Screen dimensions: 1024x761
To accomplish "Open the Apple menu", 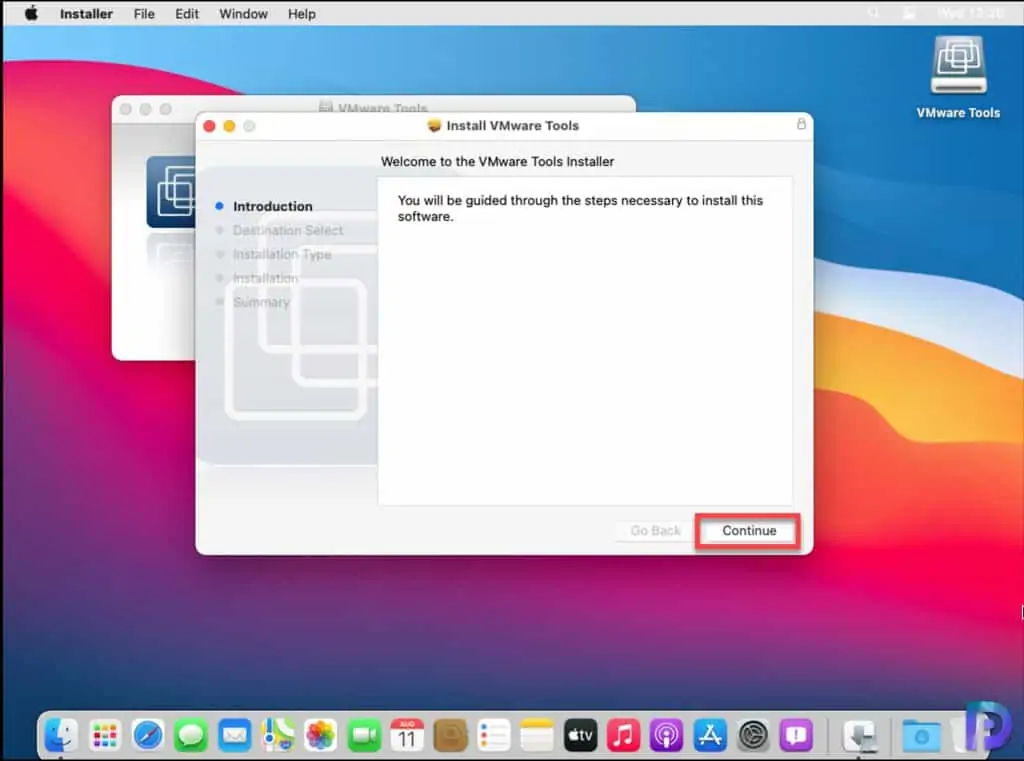I will tap(31, 14).
